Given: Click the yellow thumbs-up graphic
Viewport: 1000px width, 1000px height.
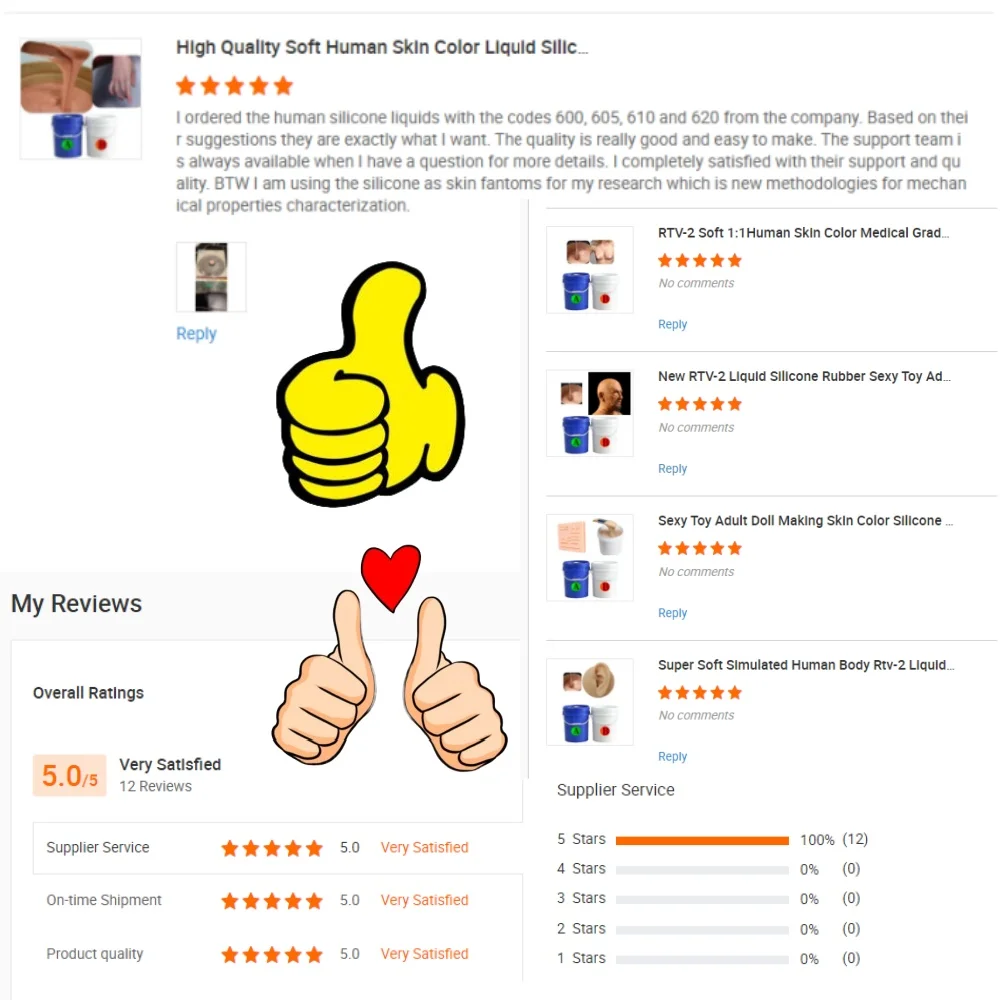Looking at the screenshot, I should point(370,385).
